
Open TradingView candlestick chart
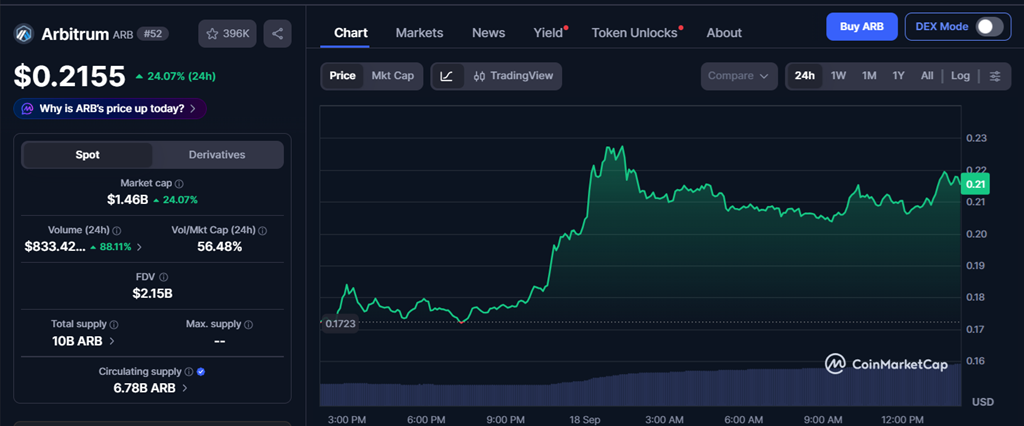tap(513, 76)
